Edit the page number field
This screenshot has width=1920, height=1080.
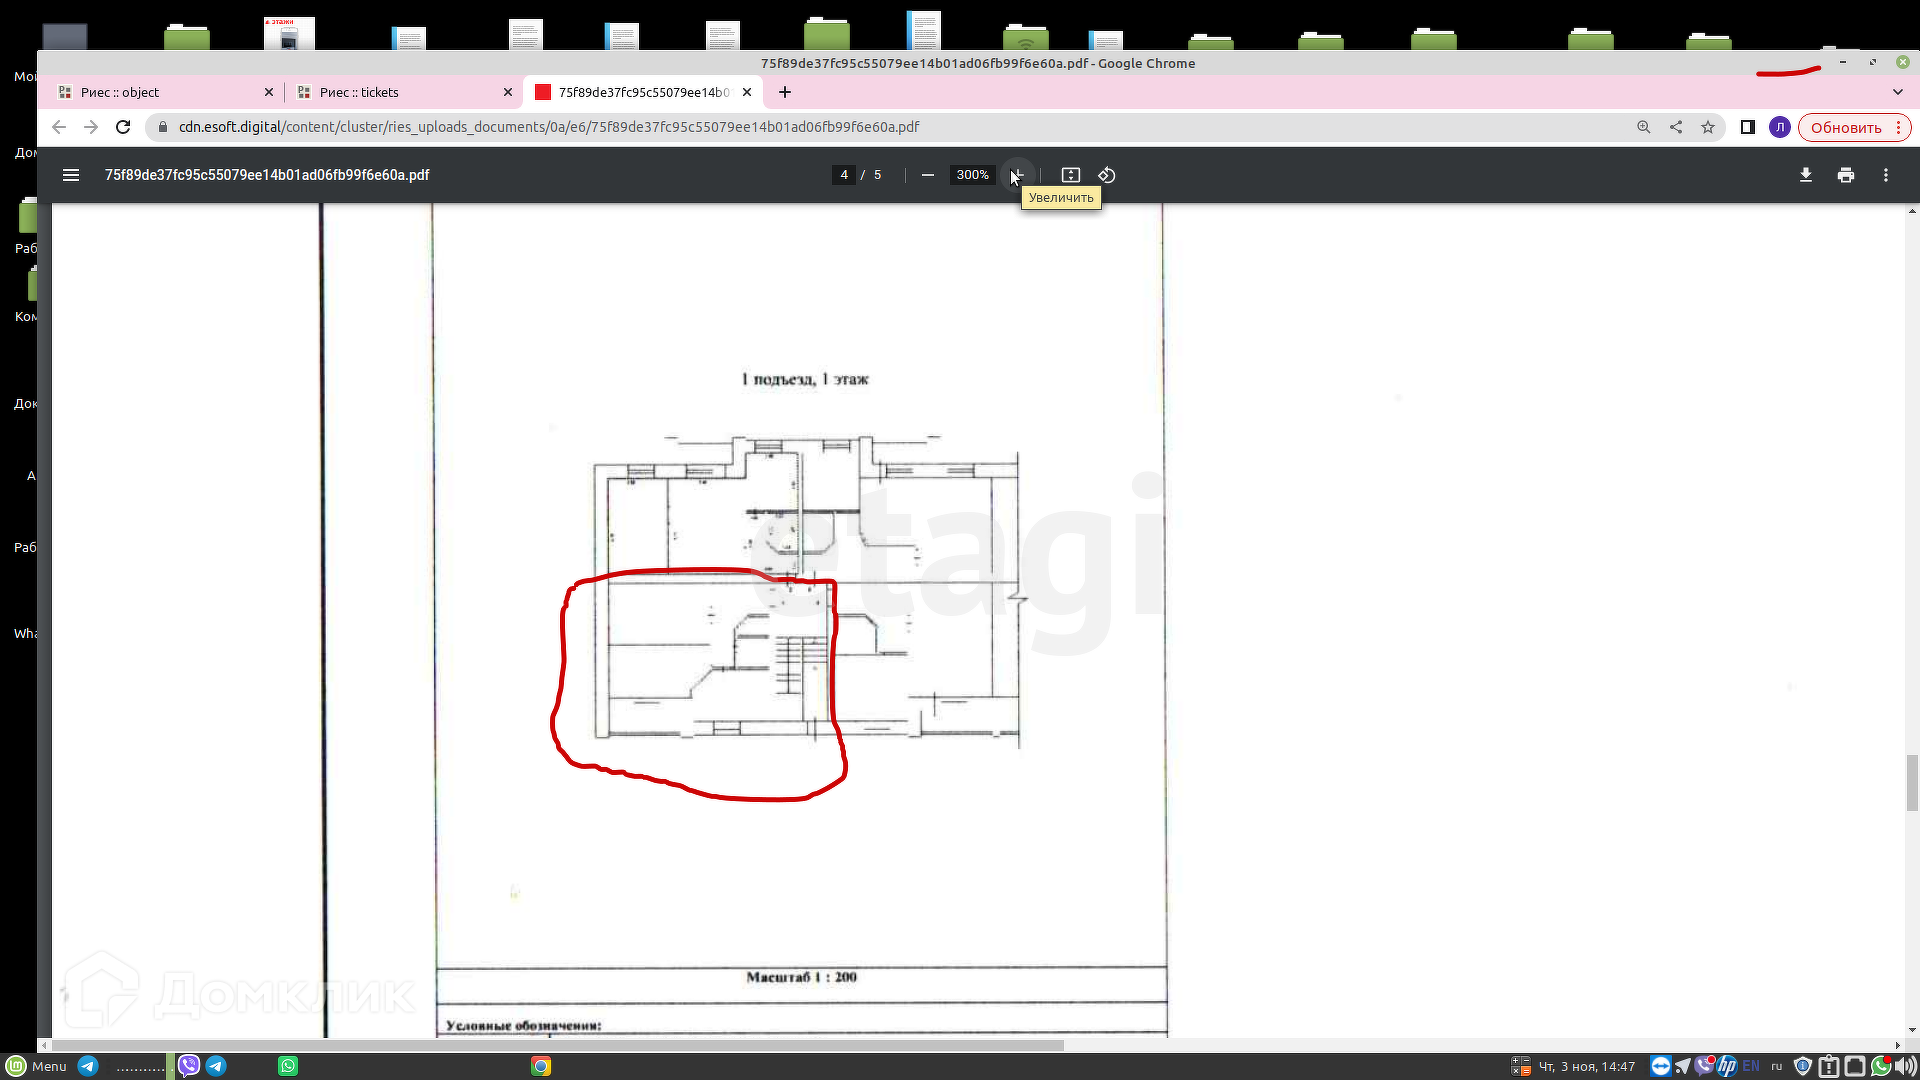coord(844,175)
